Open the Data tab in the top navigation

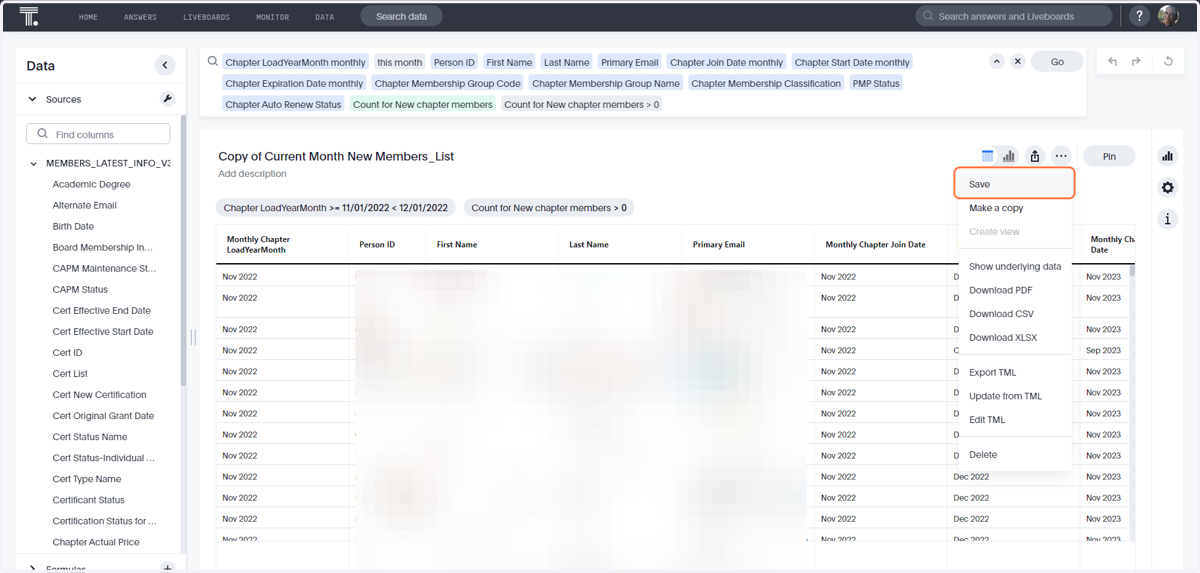tap(325, 17)
